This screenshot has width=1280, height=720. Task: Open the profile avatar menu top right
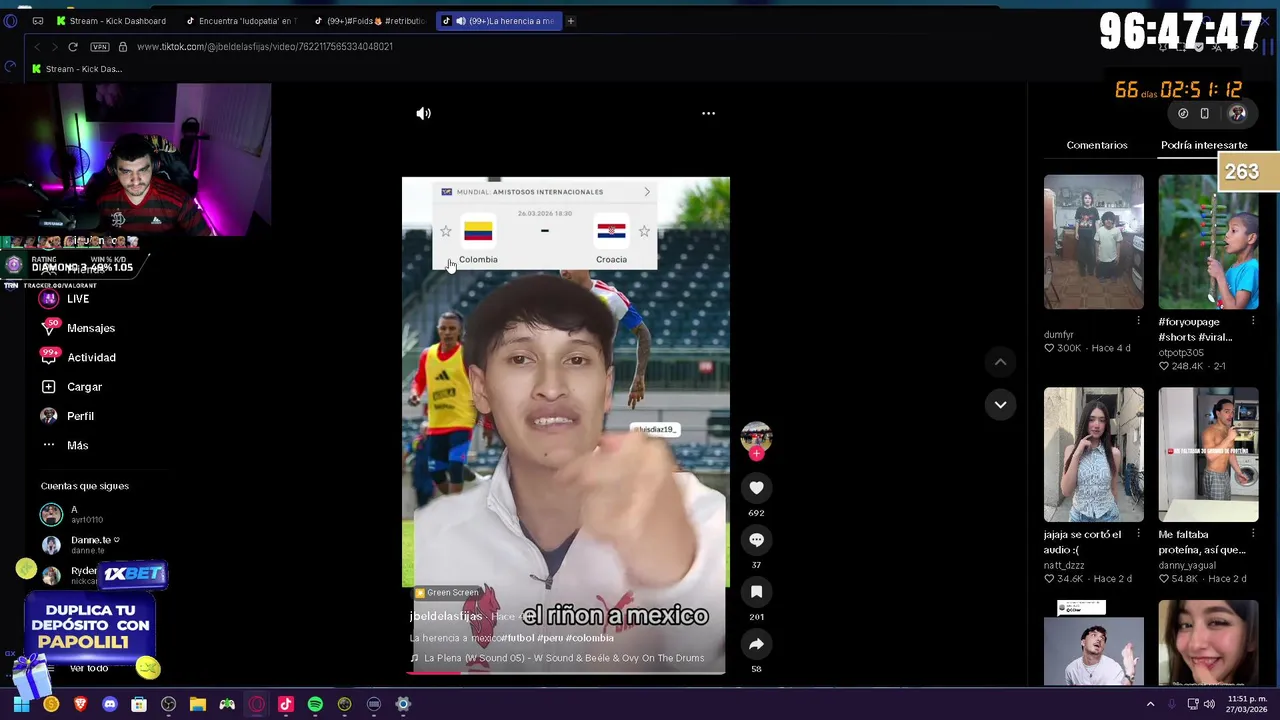[1237, 114]
